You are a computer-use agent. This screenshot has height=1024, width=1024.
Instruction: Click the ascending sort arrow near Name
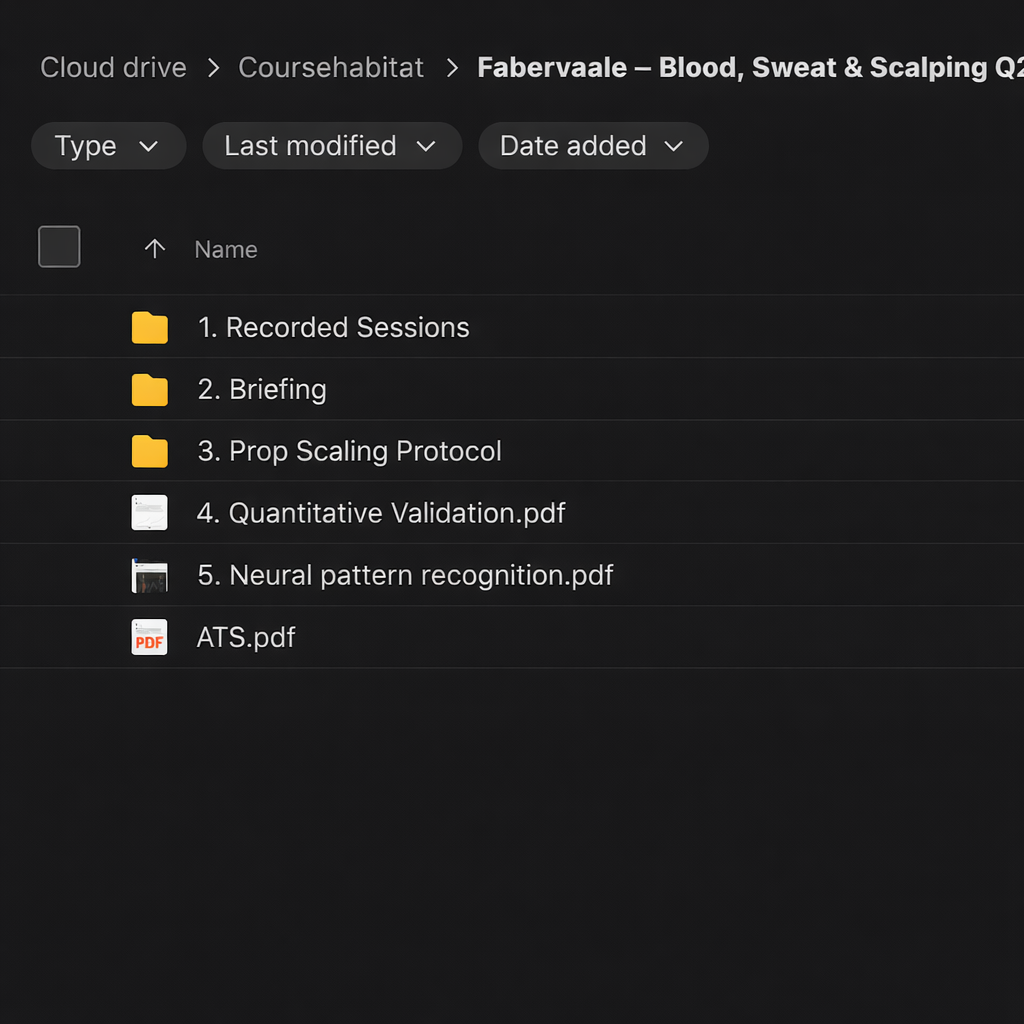point(155,249)
